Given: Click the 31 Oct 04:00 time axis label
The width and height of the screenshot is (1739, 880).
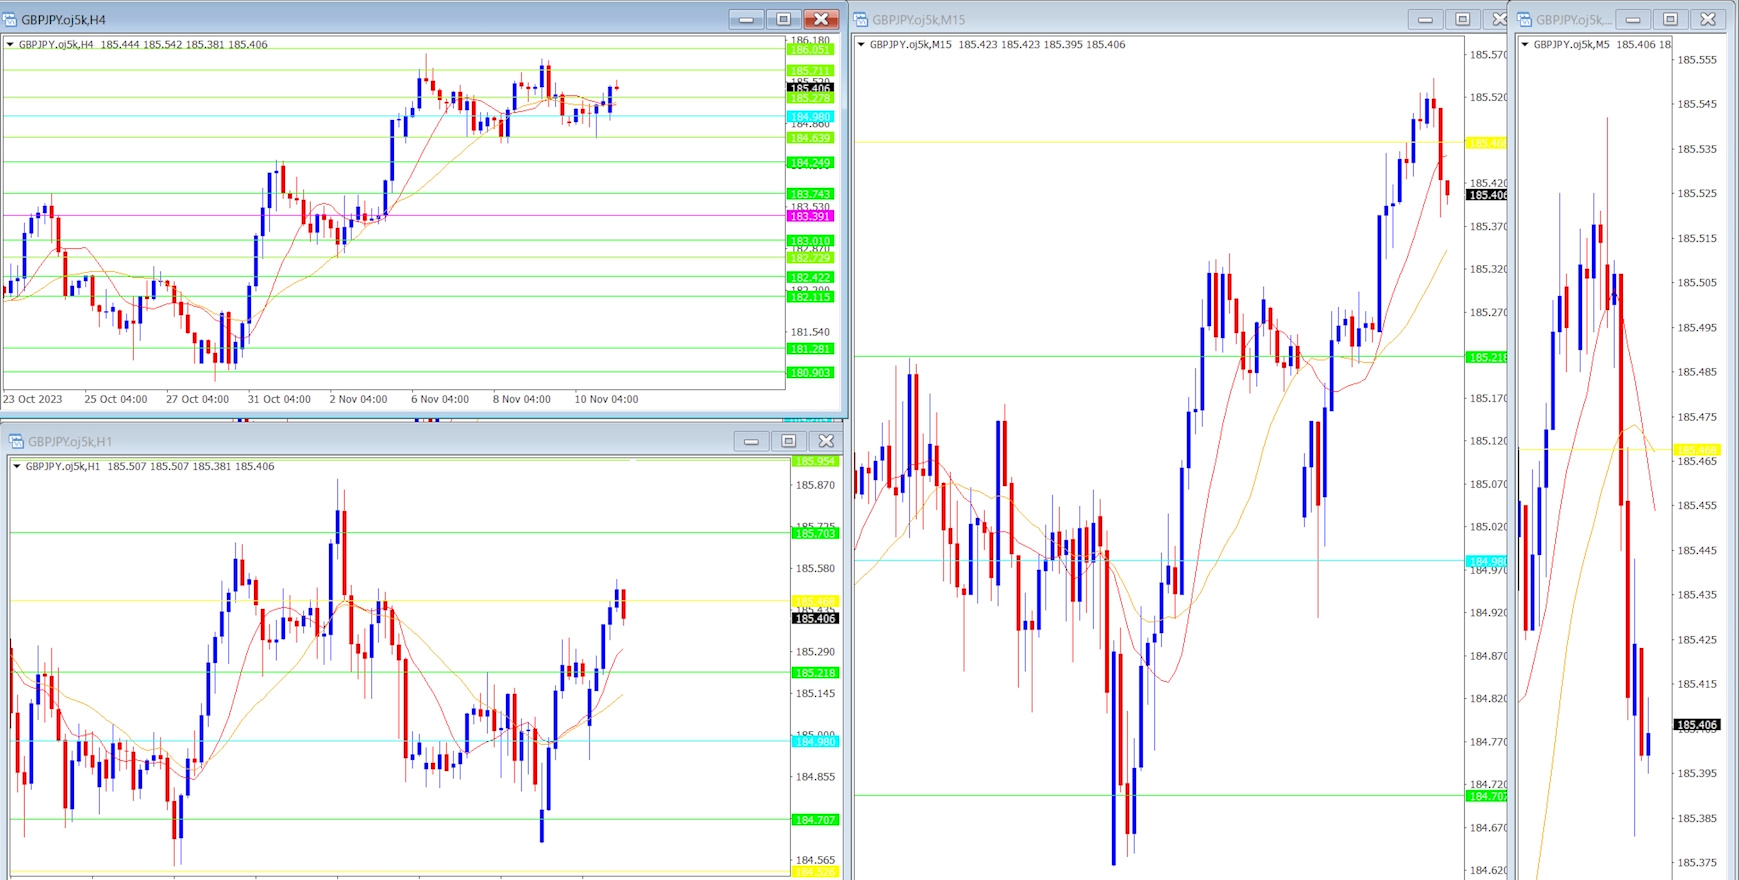Looking at the screenshot, I should (279, 399).
